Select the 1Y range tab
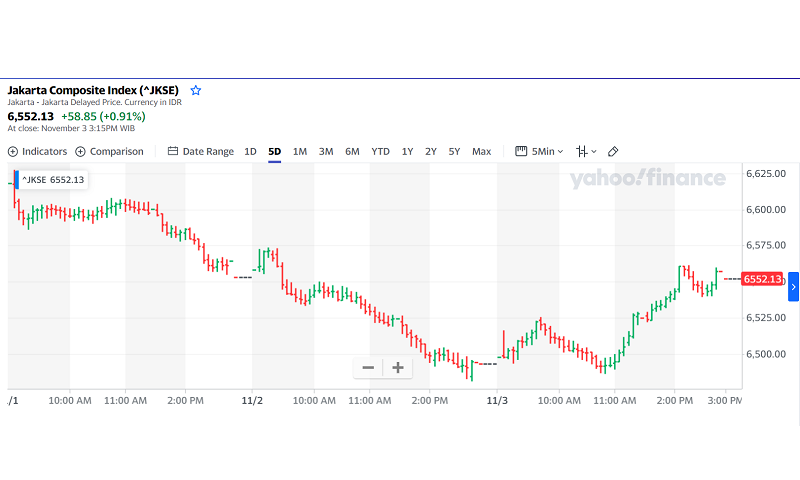Viewport: 800px width, 480px height. pyautogui.click(x=407, y=151)
